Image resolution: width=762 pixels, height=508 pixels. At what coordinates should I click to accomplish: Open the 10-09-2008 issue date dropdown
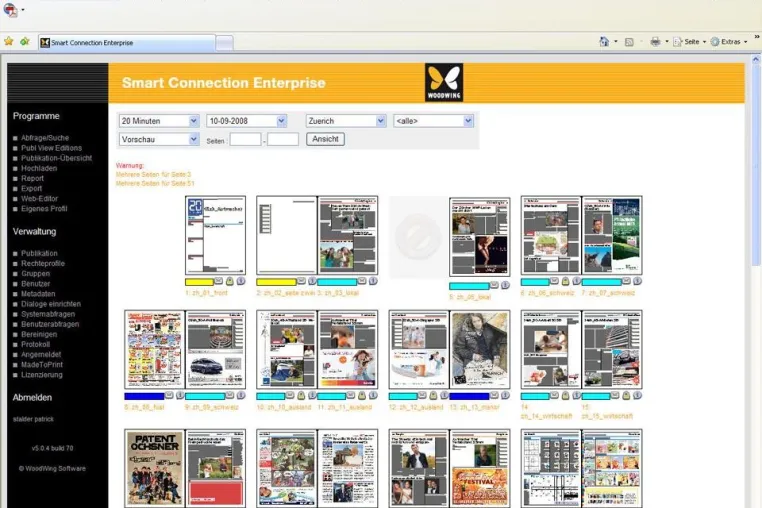[246, 121]
